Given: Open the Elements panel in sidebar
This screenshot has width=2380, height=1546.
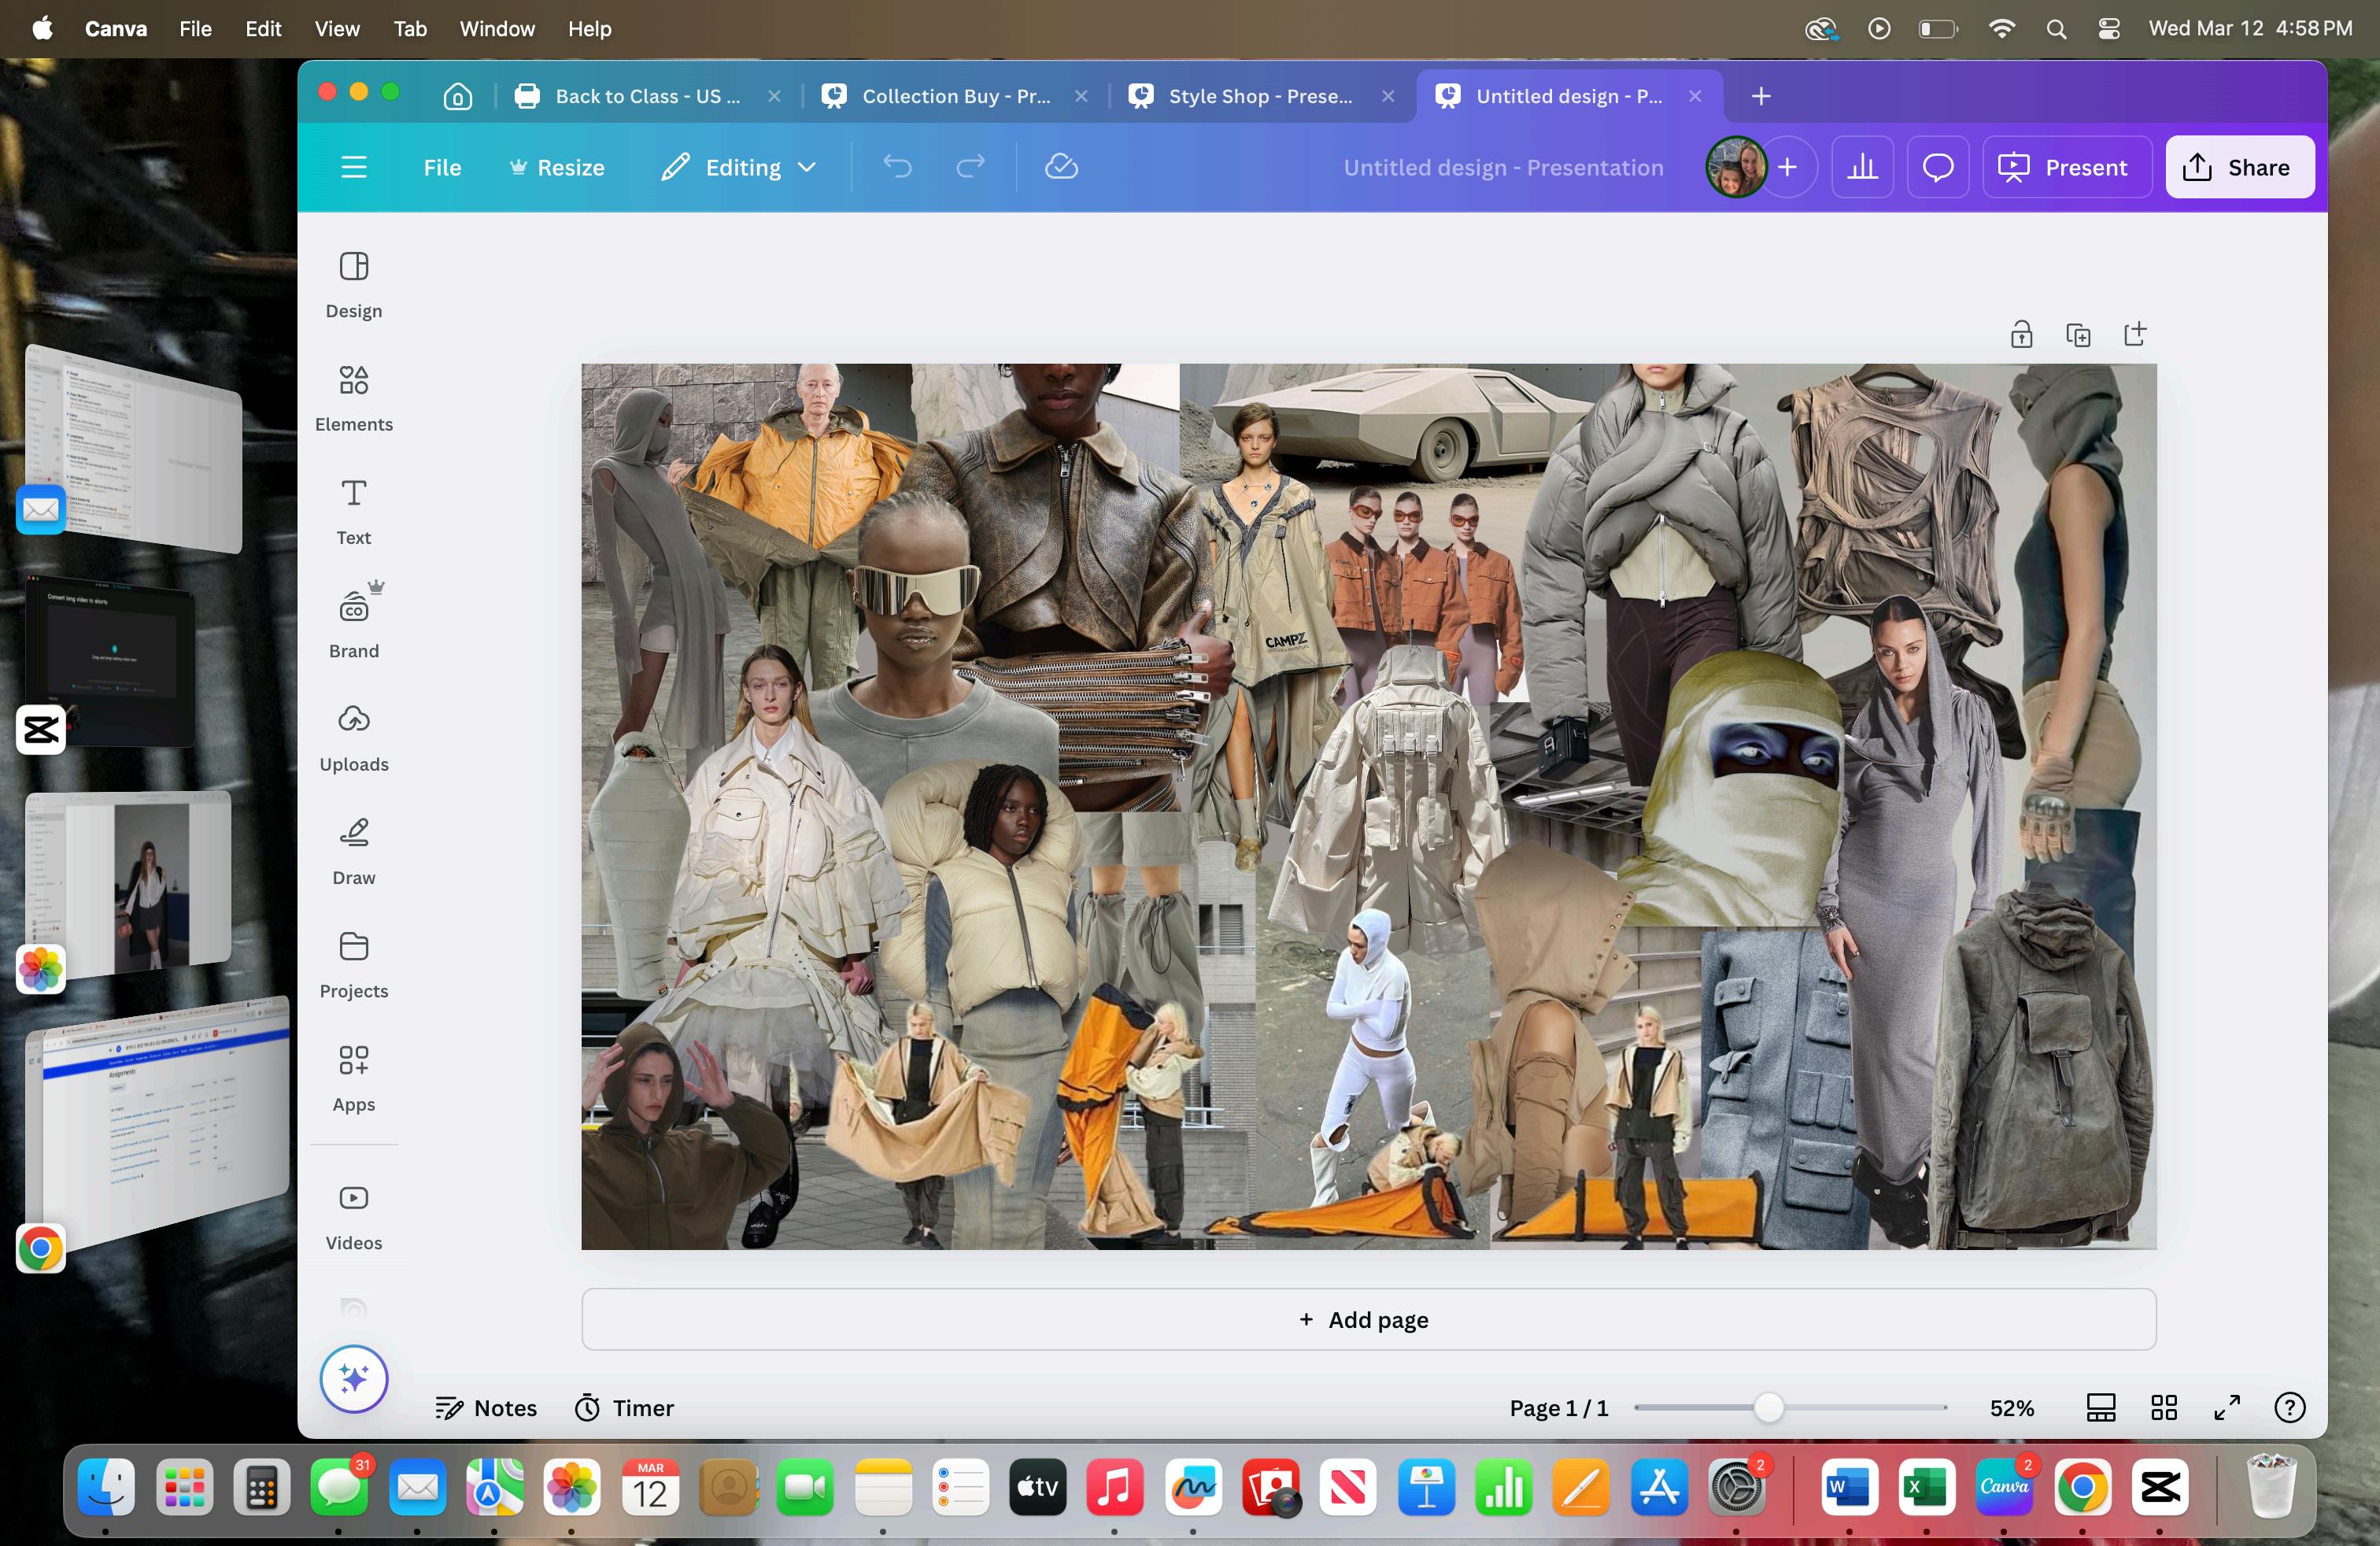Looking at the screenshot, I should coord(353,397).
